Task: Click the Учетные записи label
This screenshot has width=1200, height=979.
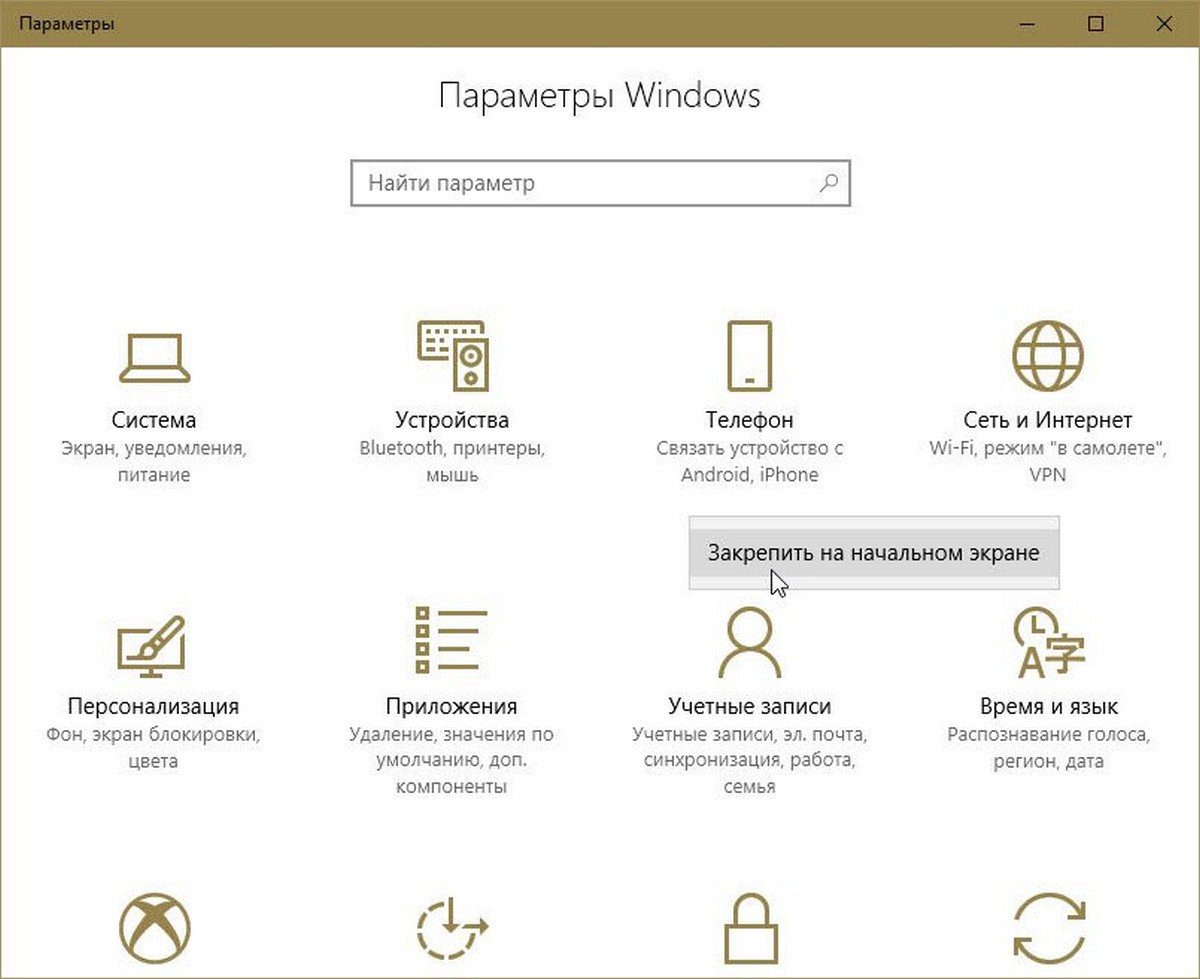Action: pyautogui.click(x=749, y=706)
